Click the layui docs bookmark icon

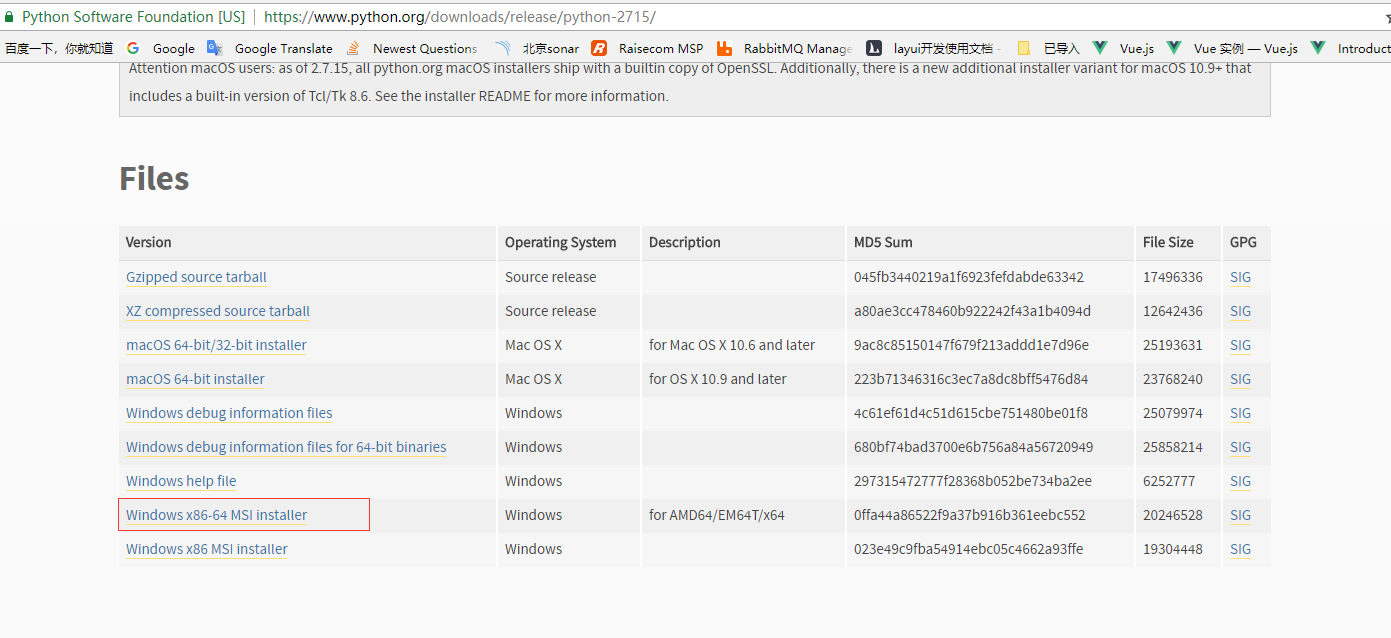tap(873, 48)
